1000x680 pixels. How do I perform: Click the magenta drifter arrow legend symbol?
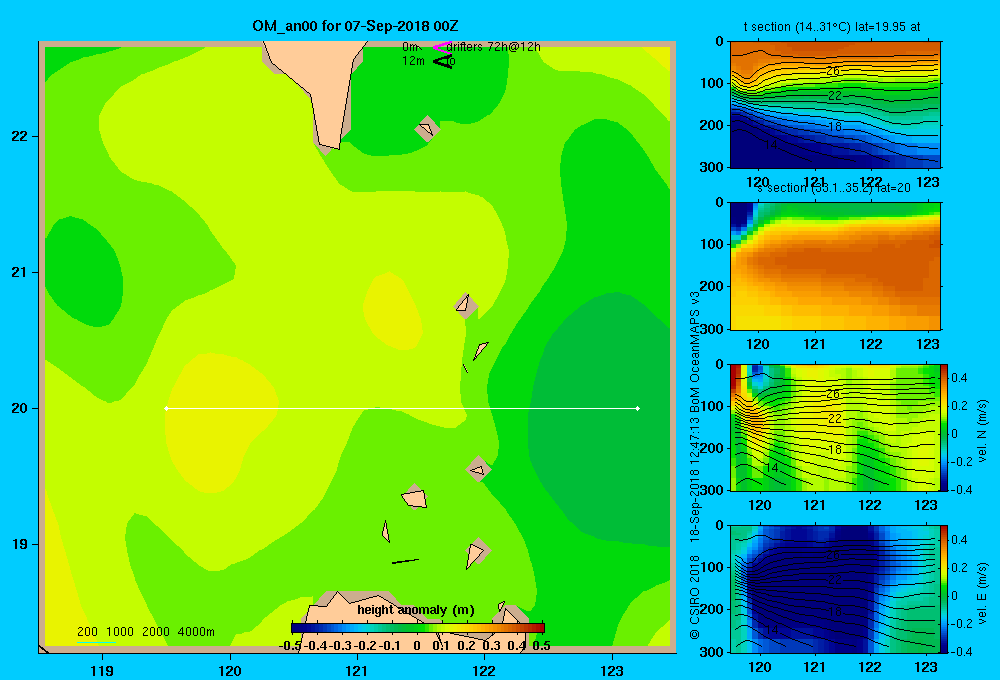pos(443,47)
